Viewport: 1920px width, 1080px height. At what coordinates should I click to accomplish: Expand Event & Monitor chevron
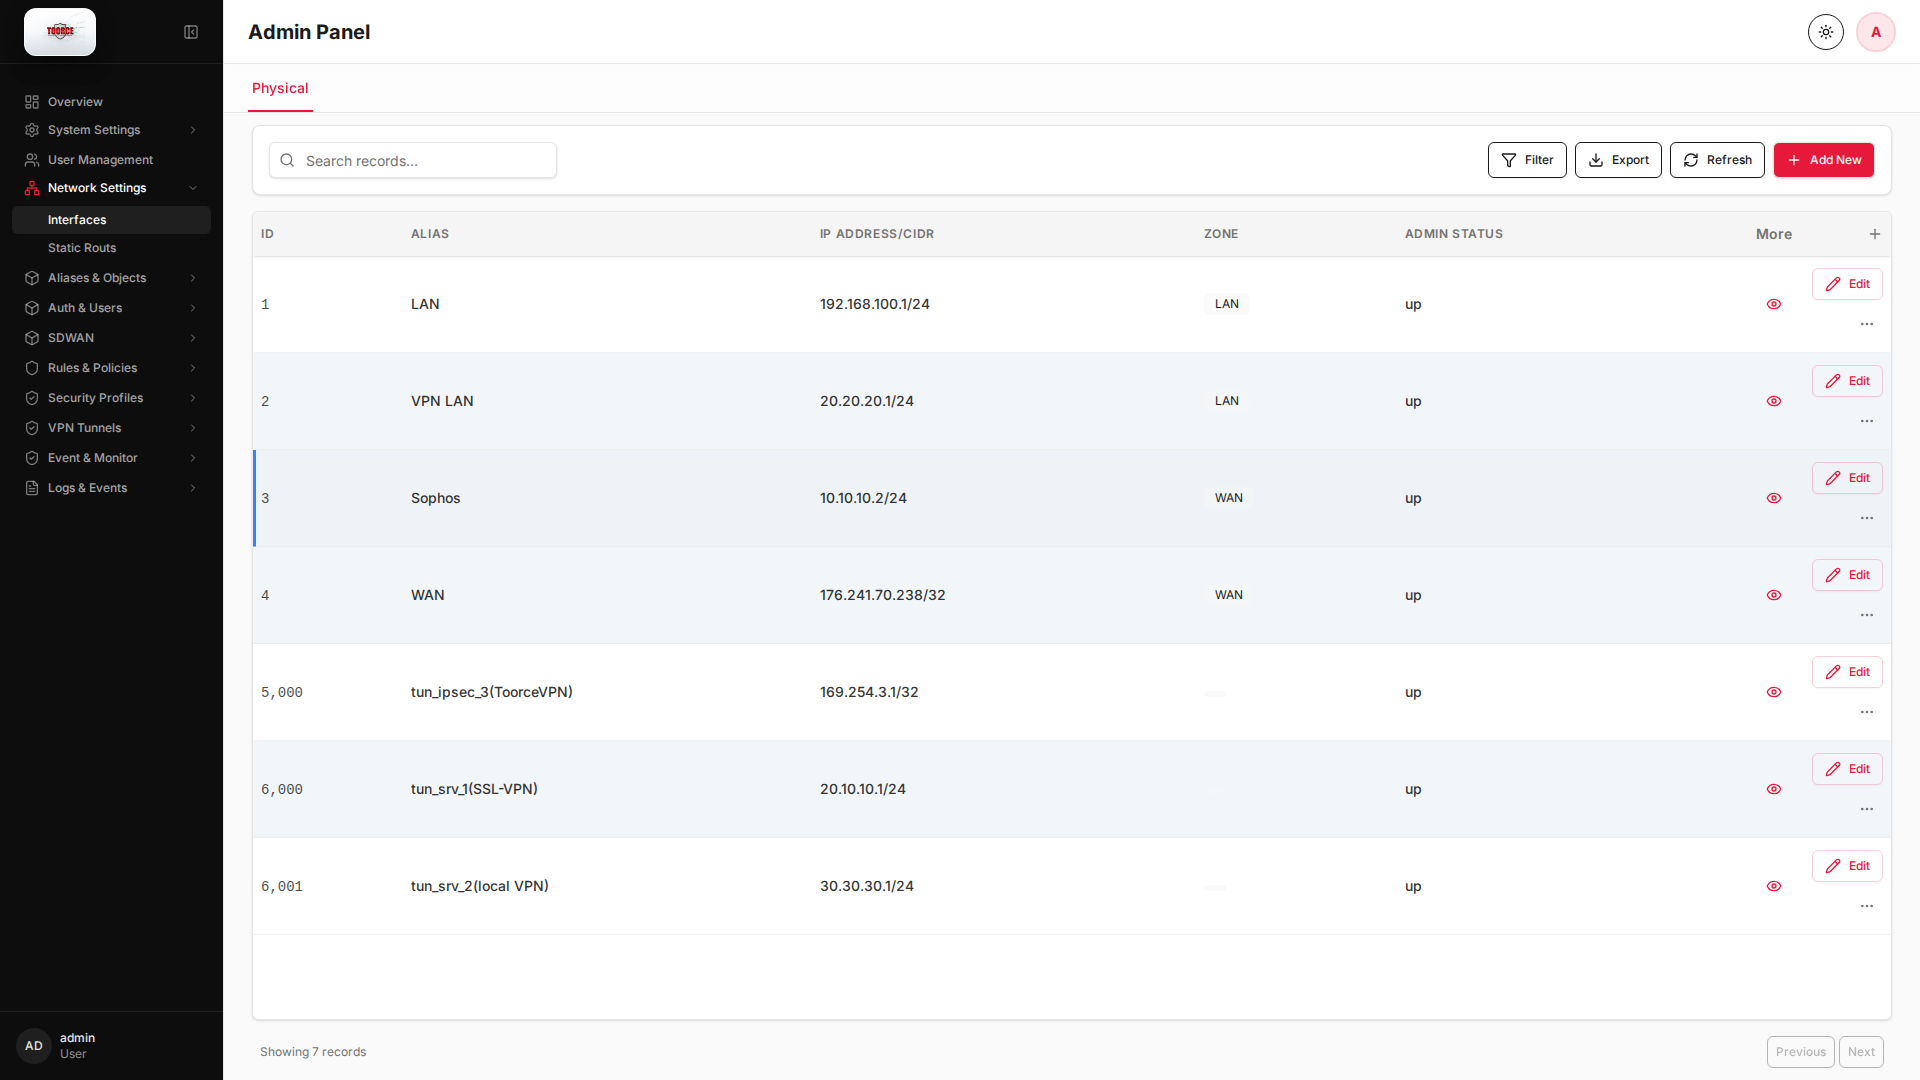[193, 458]
